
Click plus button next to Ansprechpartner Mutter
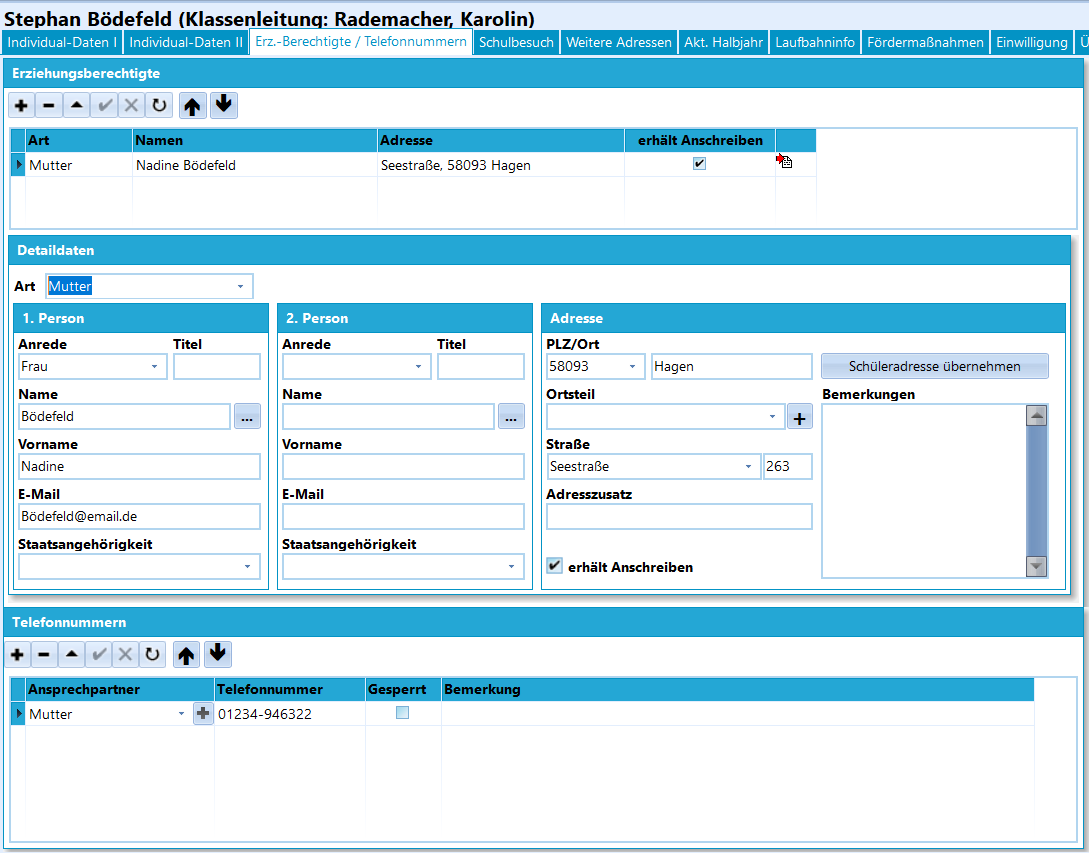pos(203,713)
